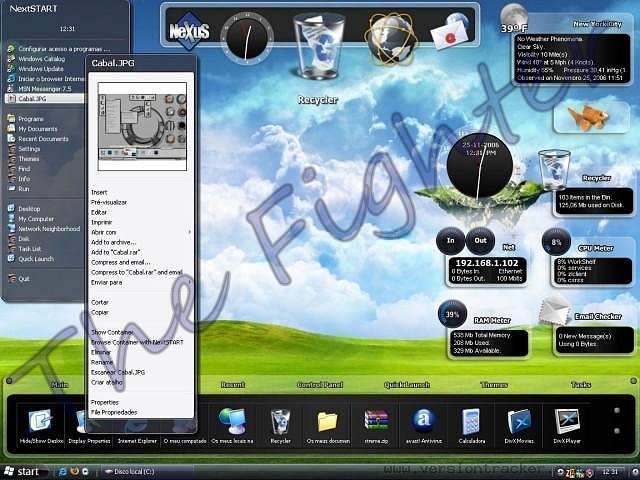The image size is (640, 480).
Task: Click the Display Properties dock item
Action: [89, 425]
